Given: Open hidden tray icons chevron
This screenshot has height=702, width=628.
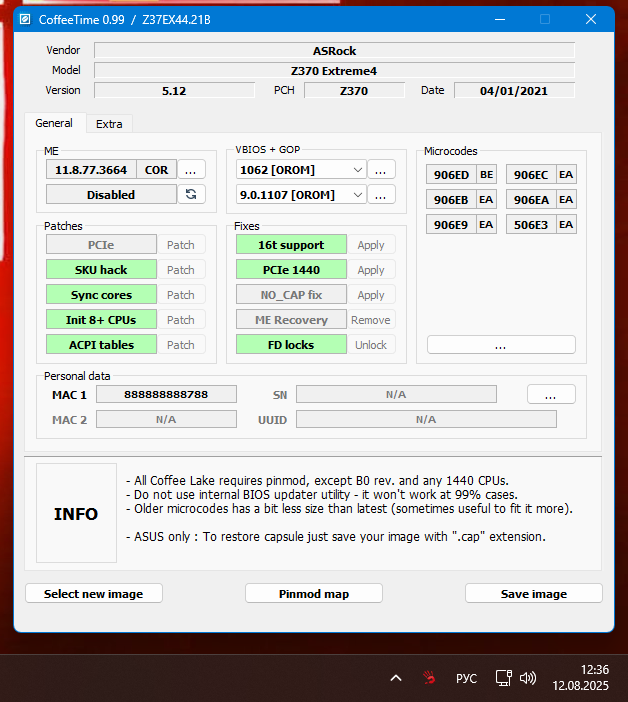Looking at the screenshot, I should 396,678.
